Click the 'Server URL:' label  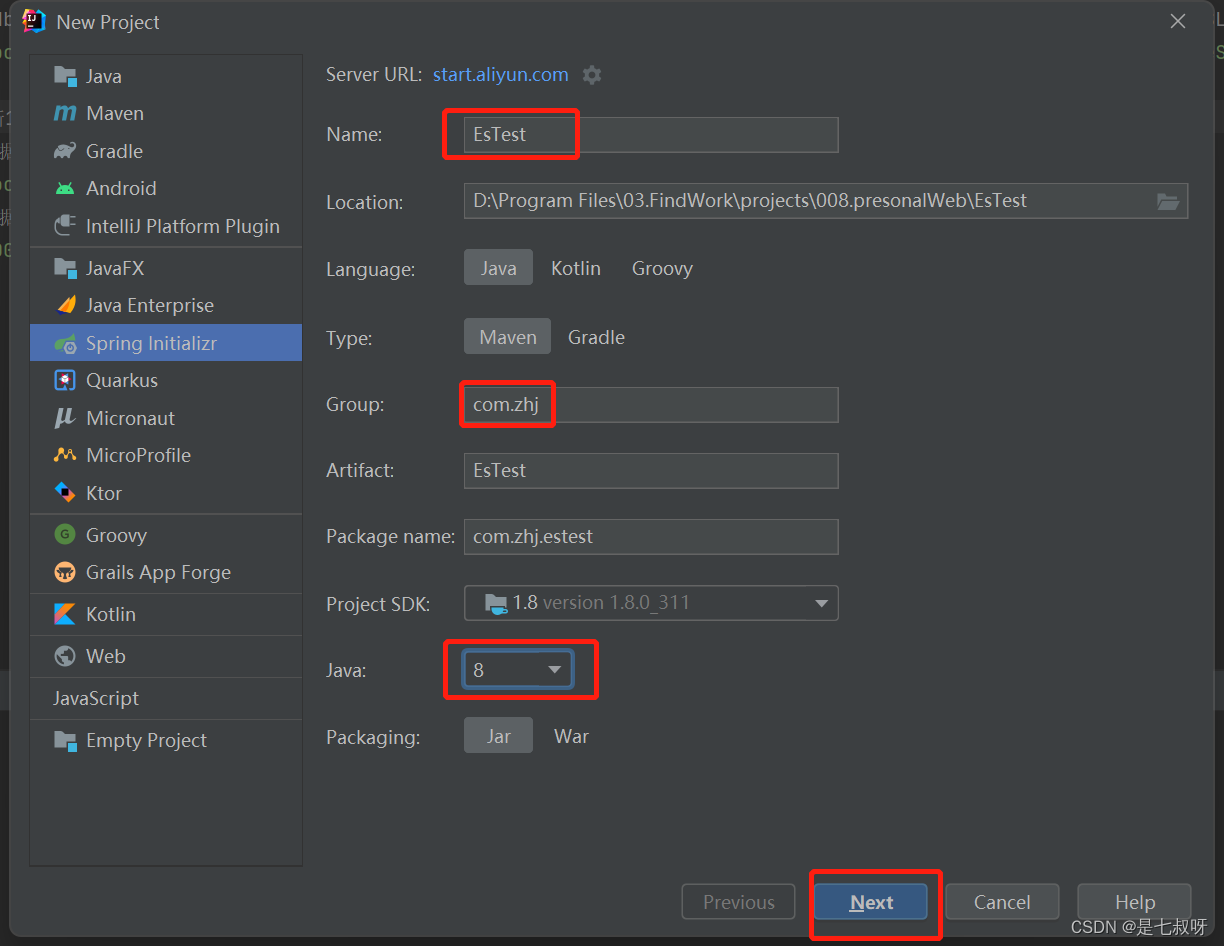(x=374, y=75)
